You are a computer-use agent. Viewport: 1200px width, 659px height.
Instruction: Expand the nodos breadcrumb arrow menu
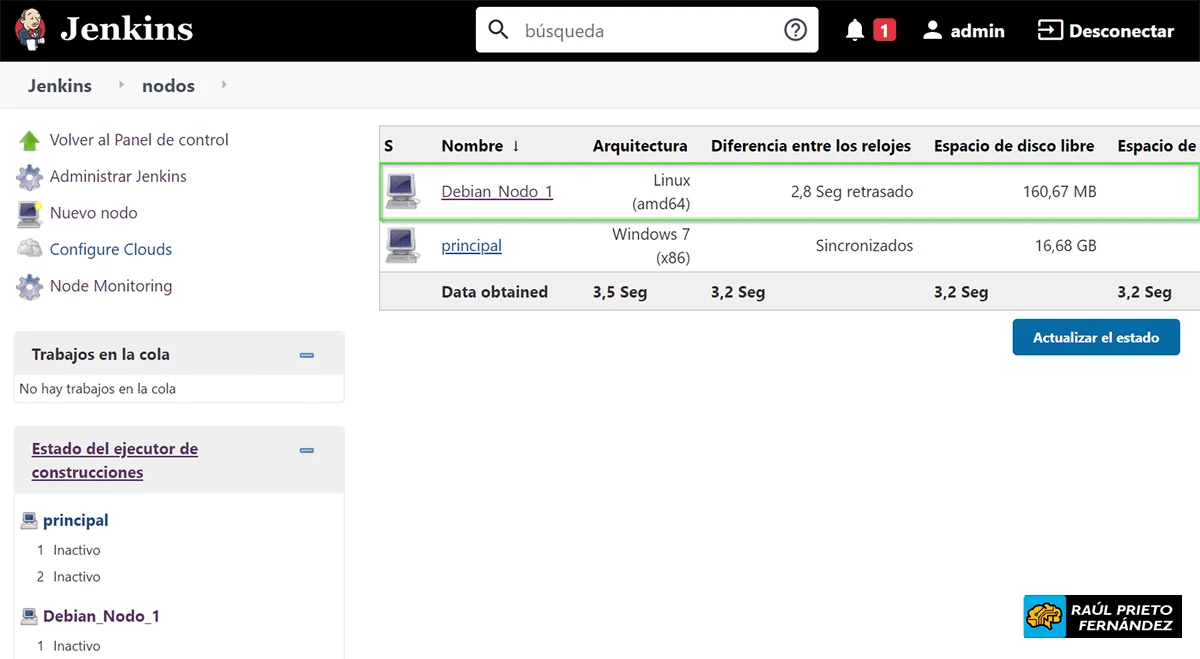coord(224,85)
